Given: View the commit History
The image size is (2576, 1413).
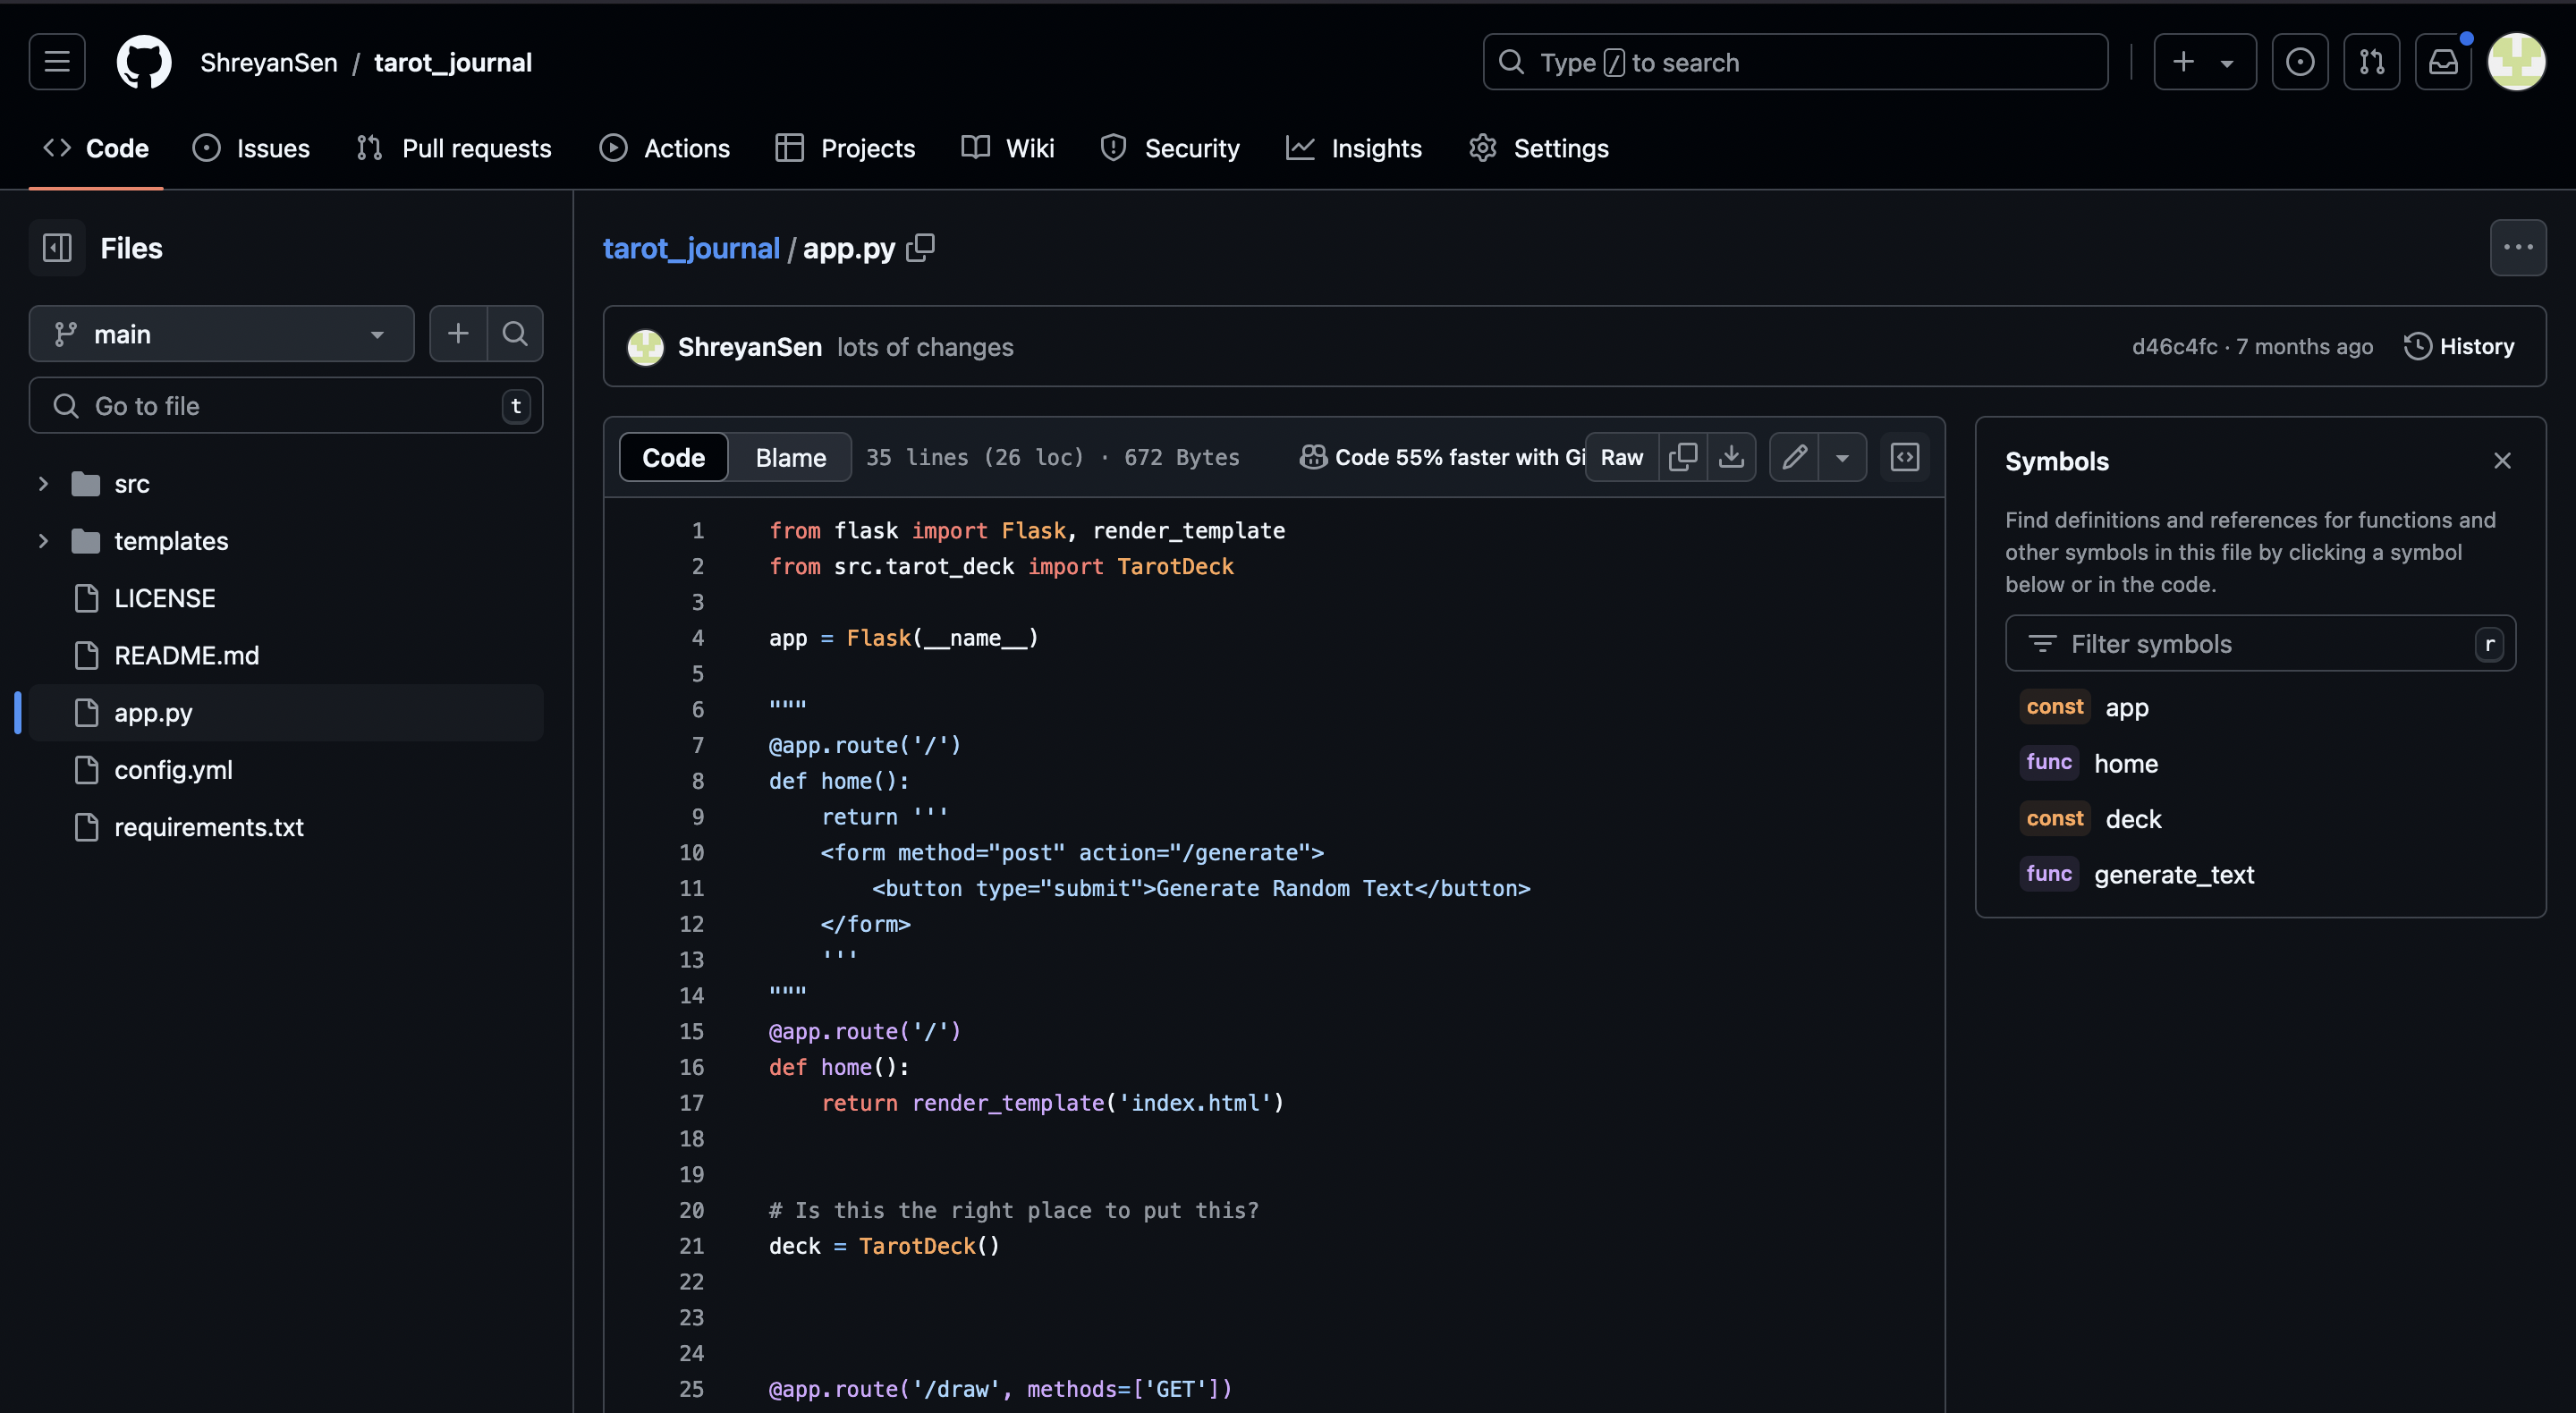Looking at the screenshot, I should click(x=2459, y=346).
